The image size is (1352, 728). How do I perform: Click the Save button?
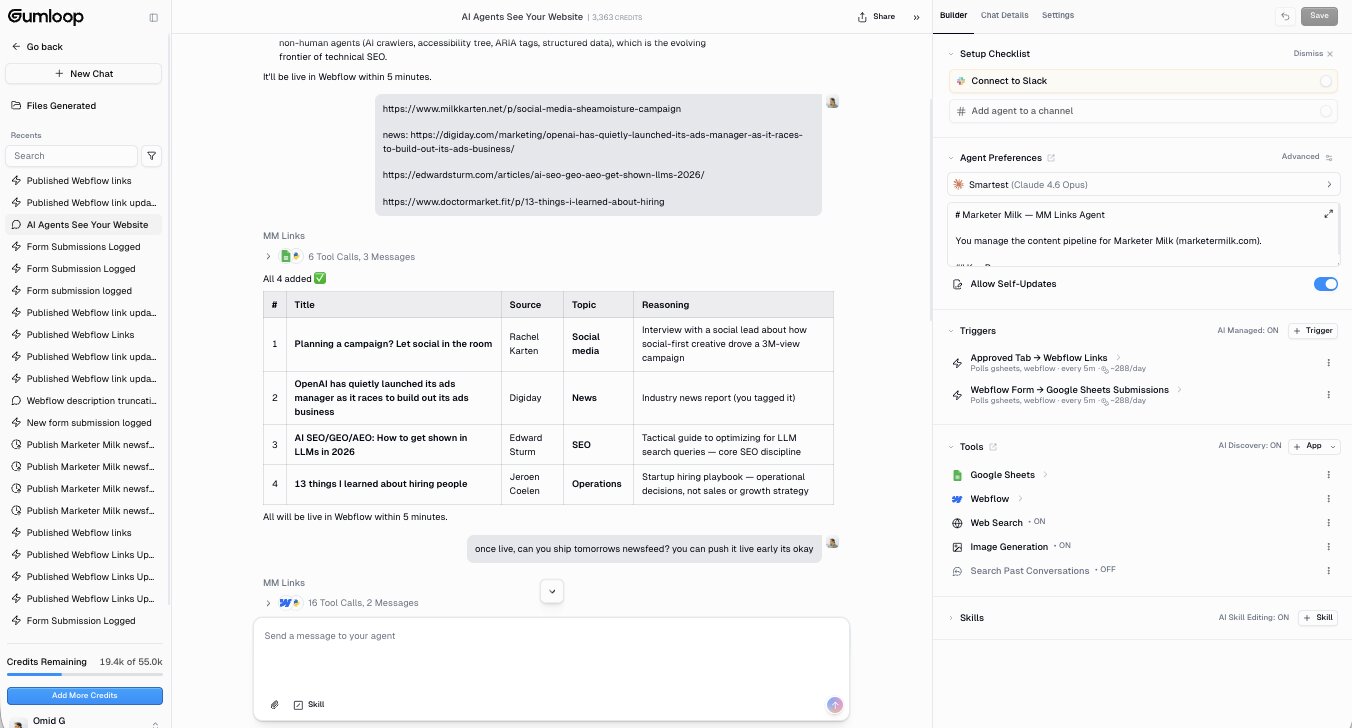coord(1319,16)
